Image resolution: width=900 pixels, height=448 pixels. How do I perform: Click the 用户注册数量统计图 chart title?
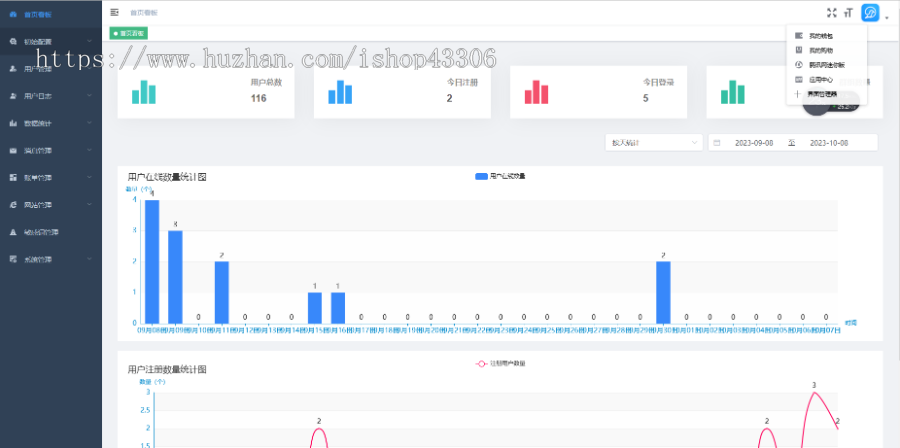[x=167, y=369]
